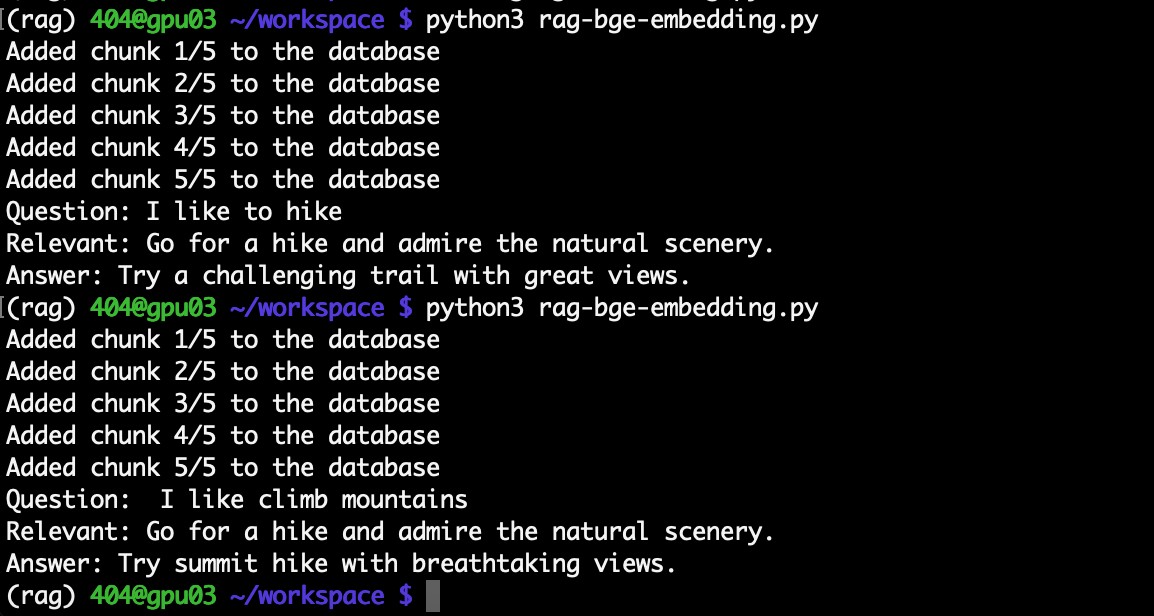Click the first "Added chunk 2/5" output line
The width and height of the screenshot is (1154, 616).
[223, 84]
